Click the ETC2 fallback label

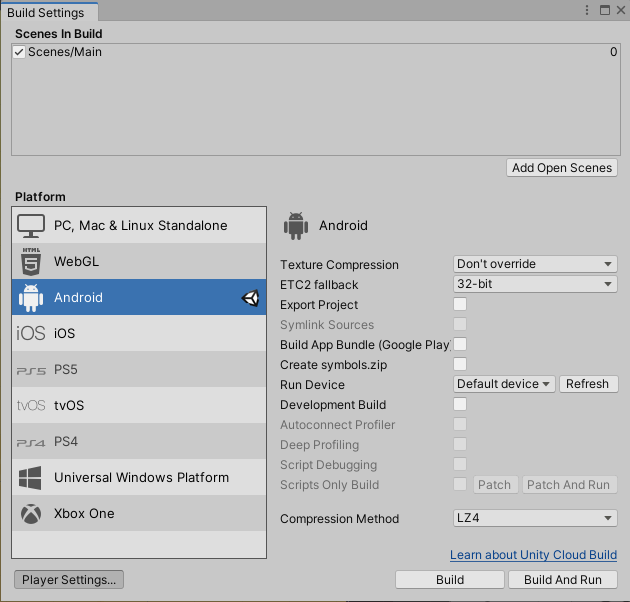click(319, 285)
